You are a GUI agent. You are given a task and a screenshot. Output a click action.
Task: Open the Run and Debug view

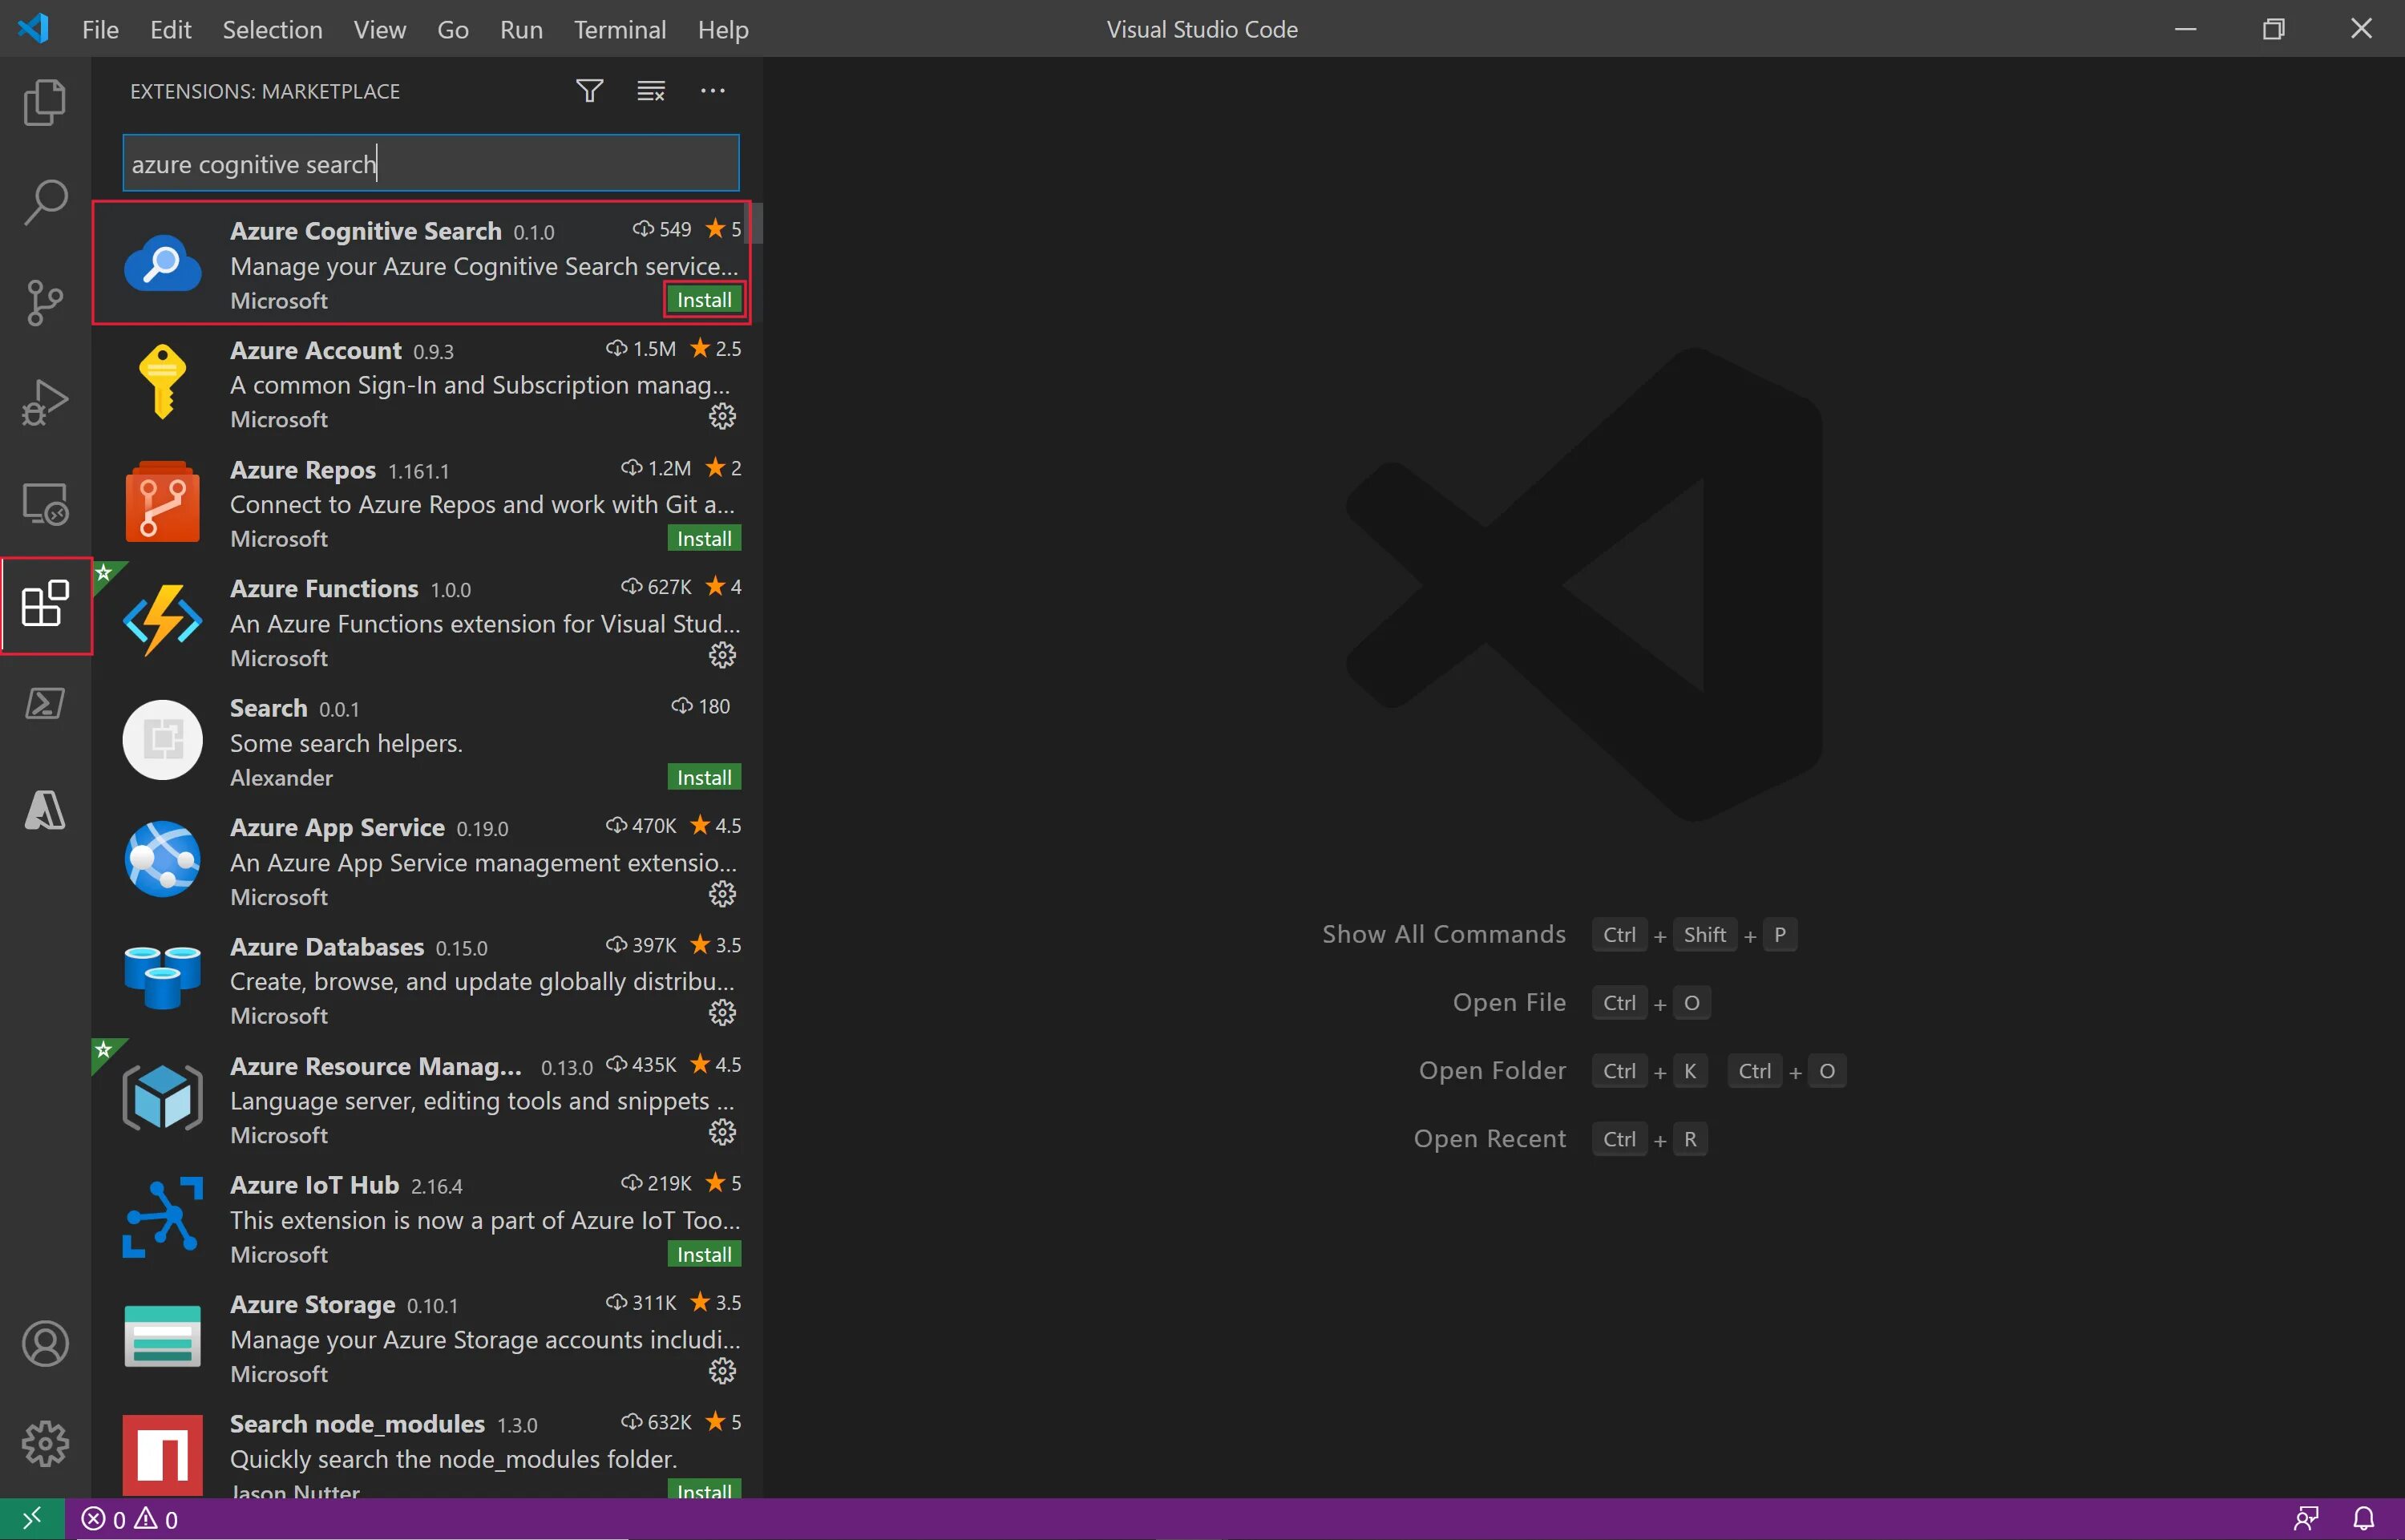pos(45,403)
